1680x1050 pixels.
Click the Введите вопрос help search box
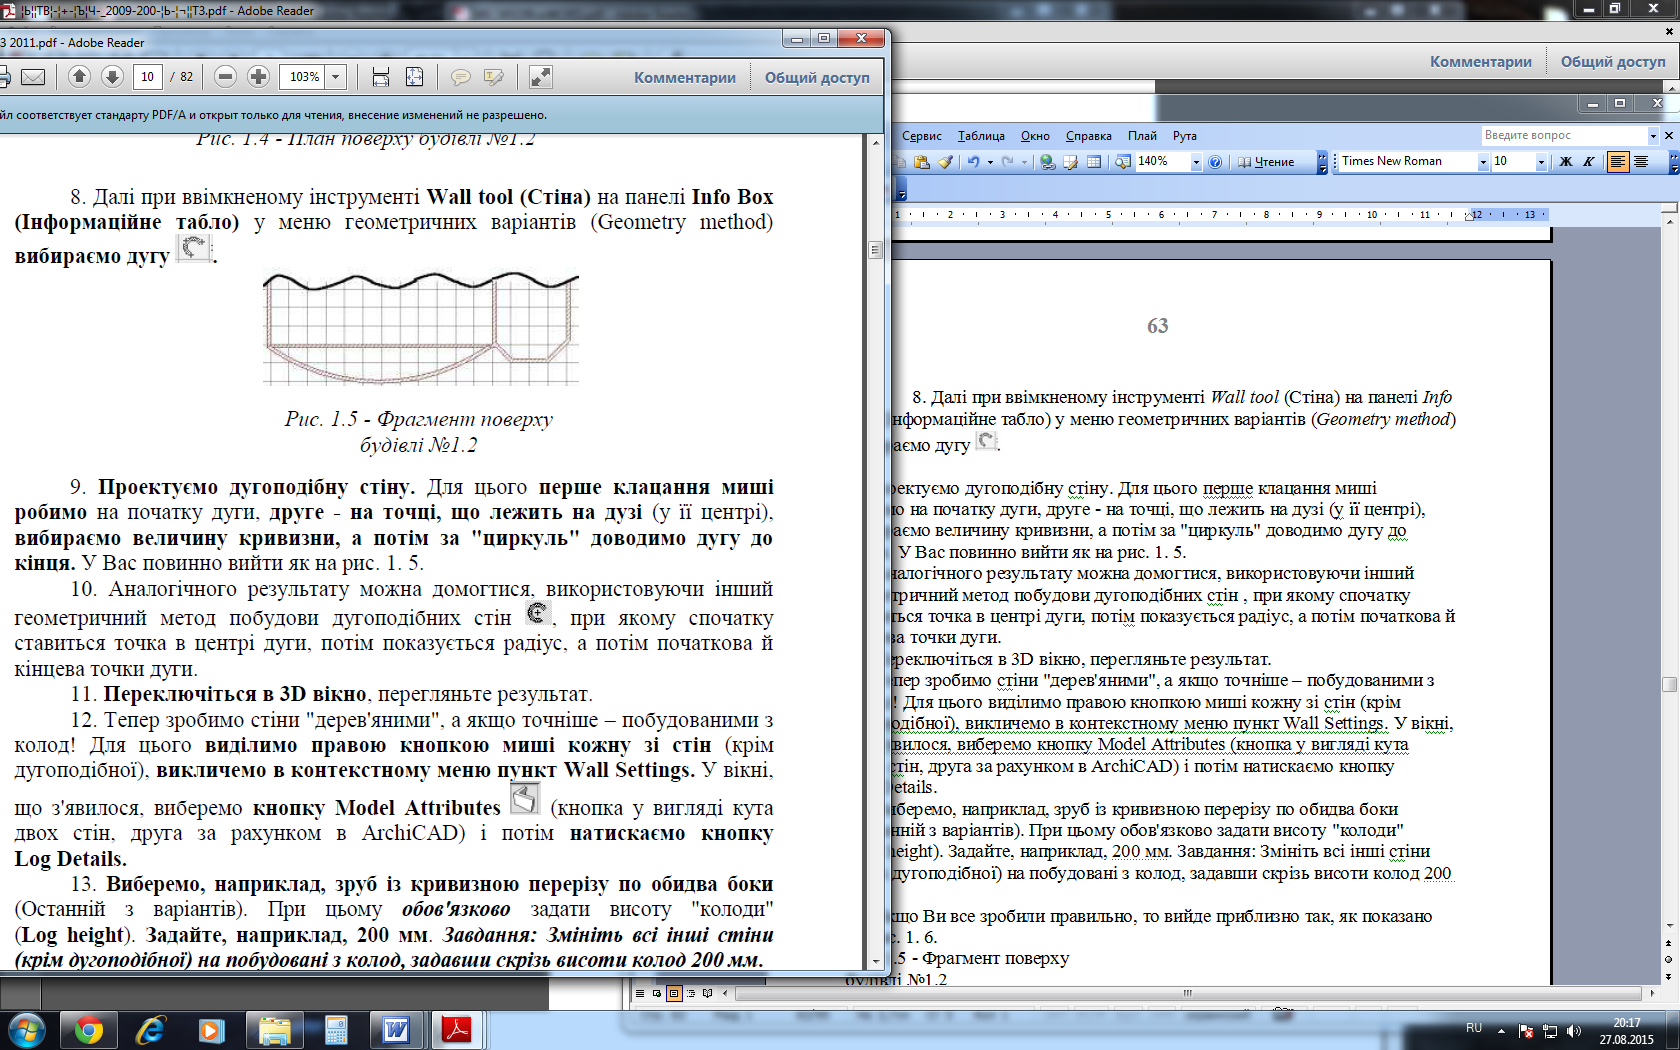1564,135
